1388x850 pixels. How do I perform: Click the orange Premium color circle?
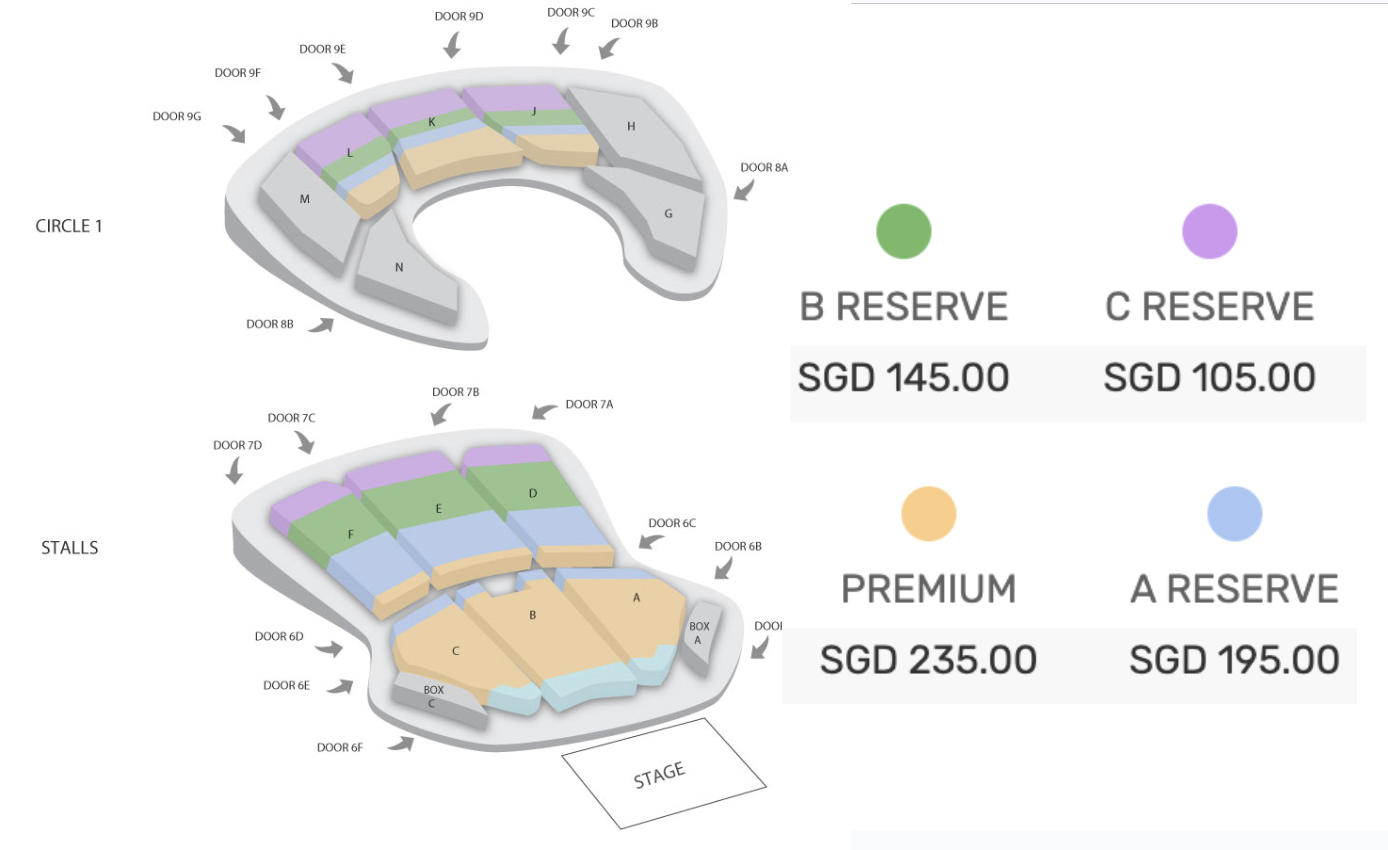pyautogui.click(x=928, y=514)
